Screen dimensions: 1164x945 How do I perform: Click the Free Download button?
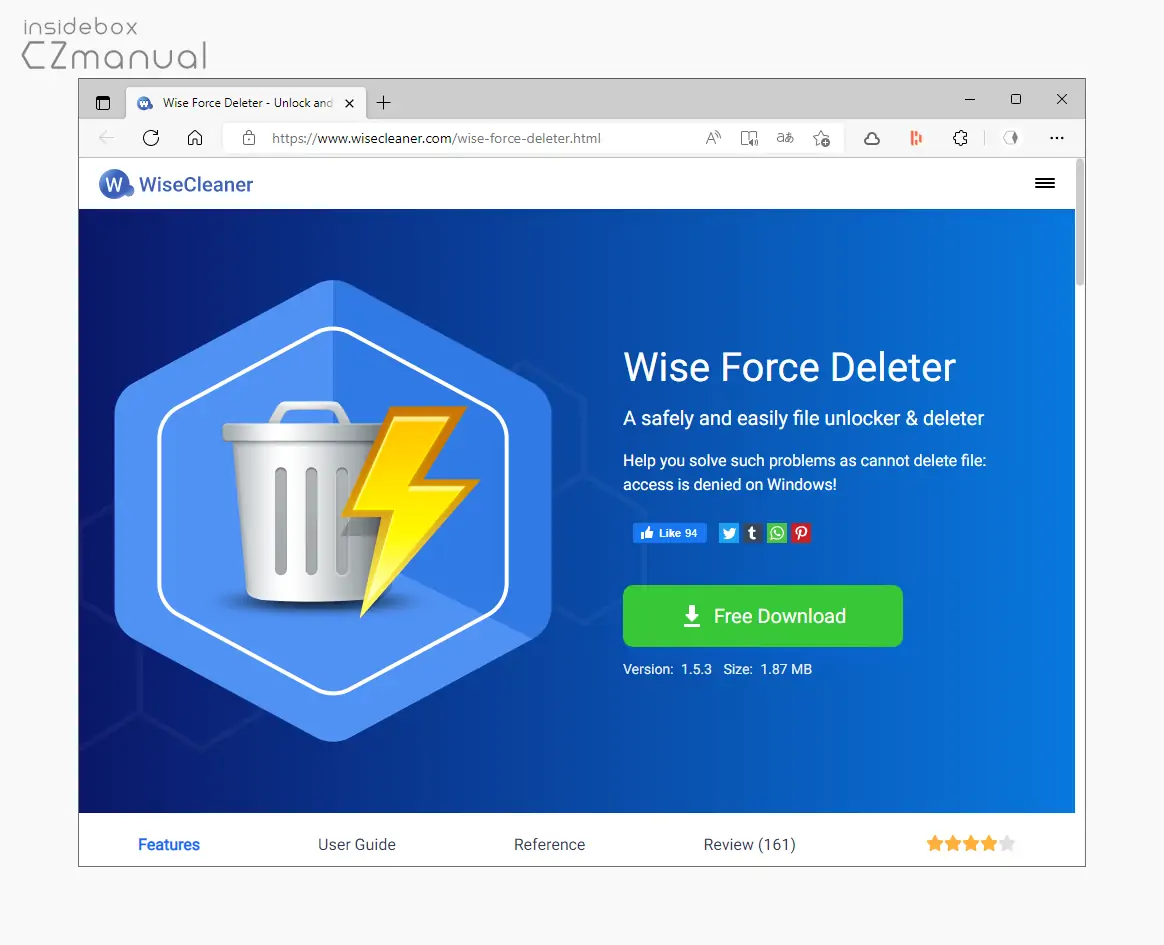[x=762, y=616]
